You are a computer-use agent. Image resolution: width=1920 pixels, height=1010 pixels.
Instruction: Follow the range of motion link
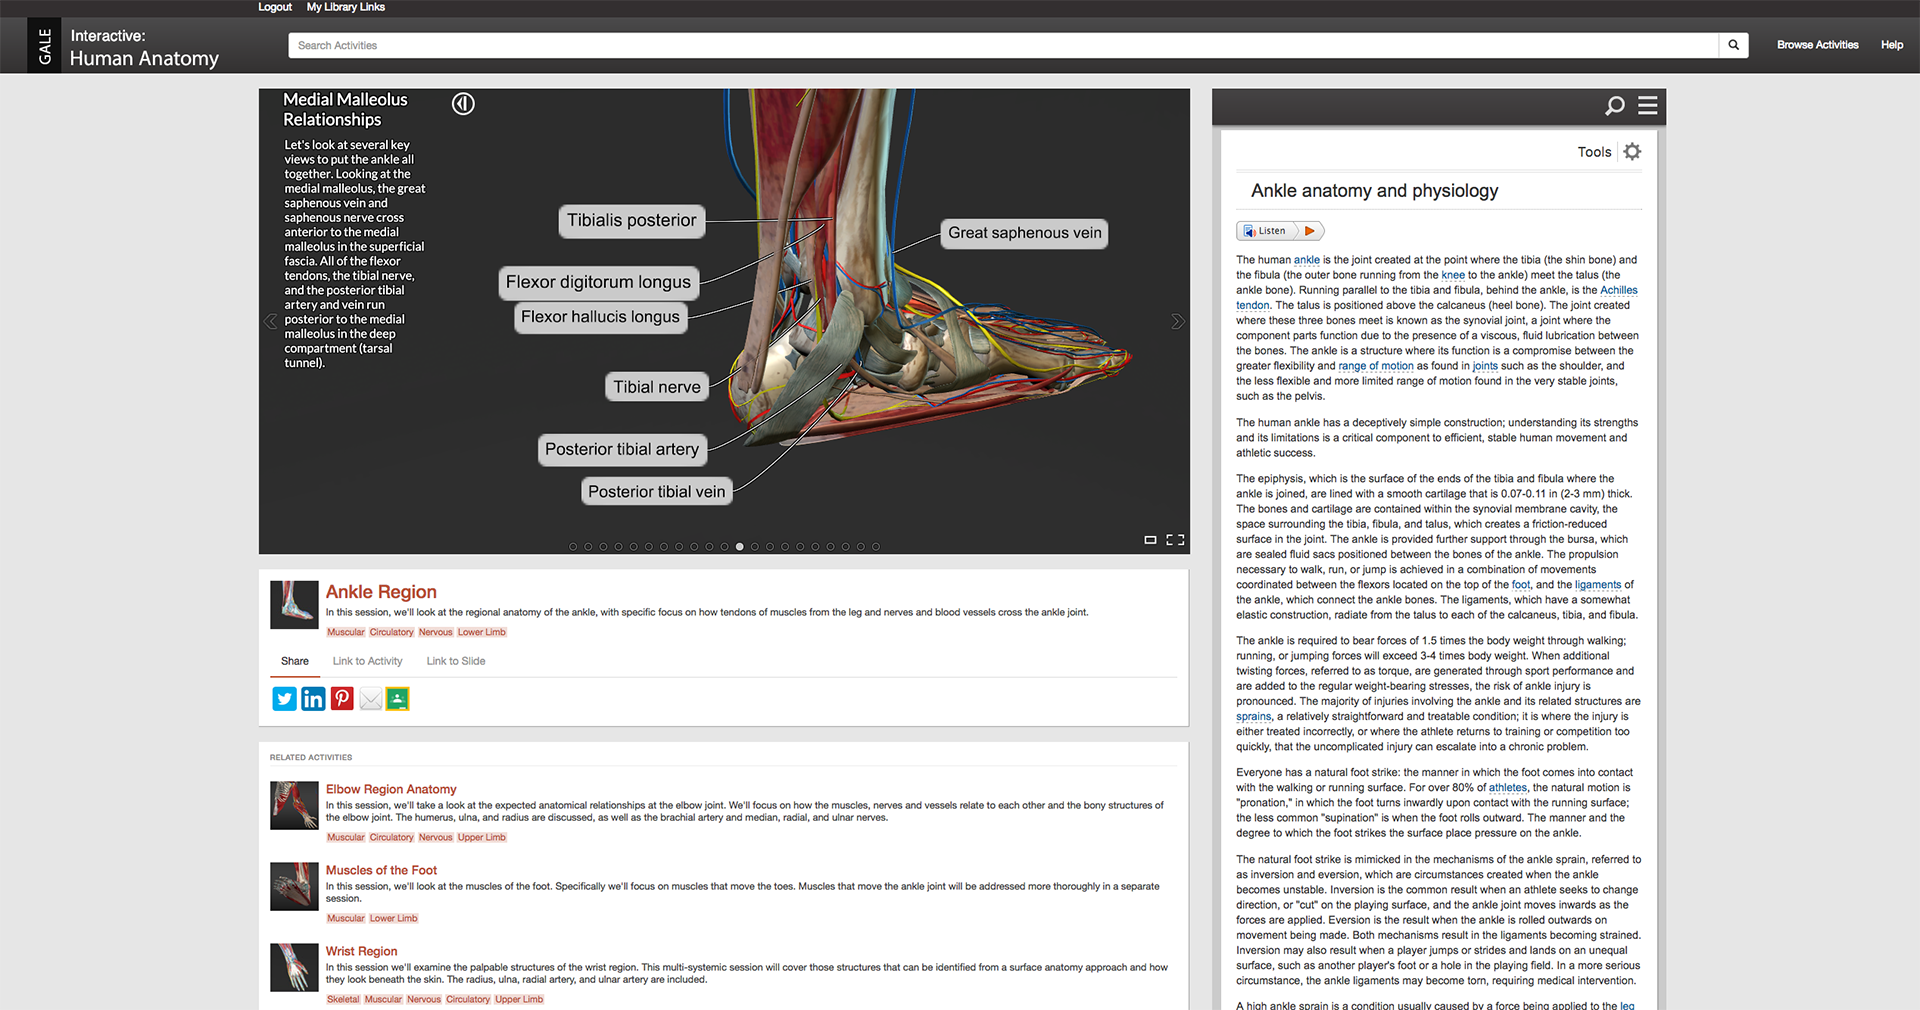[x=1376, y=366]
